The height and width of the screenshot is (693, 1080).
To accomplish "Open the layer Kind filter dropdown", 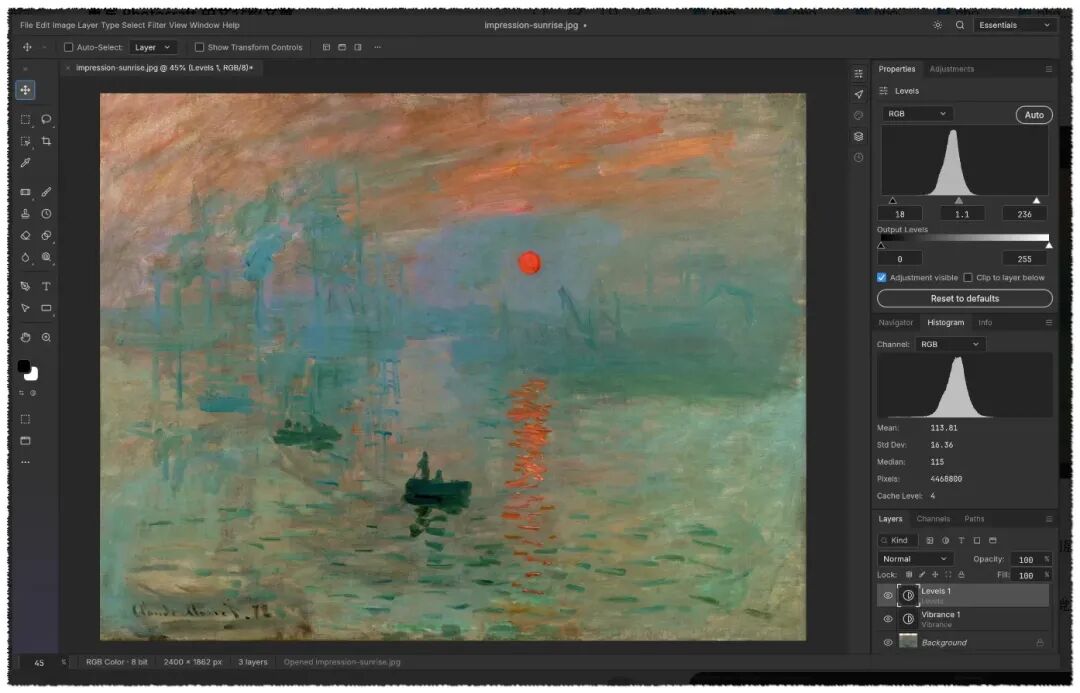I will [897, 541].
